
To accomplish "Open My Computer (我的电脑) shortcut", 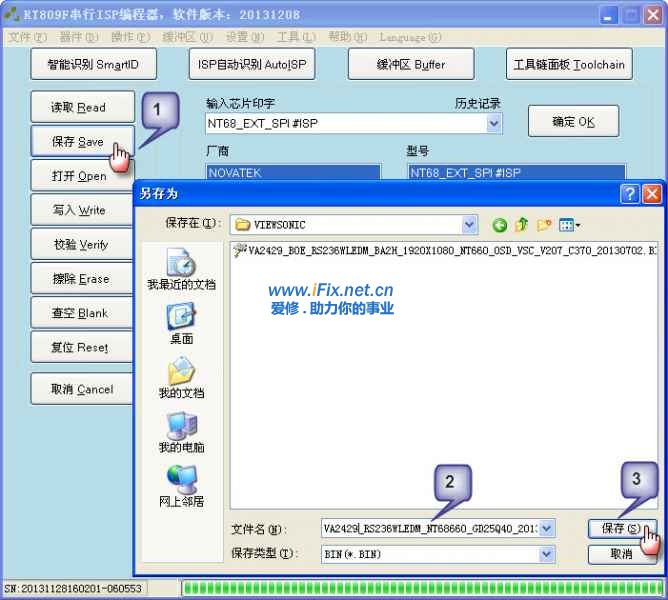I will (x=181, y=431).
